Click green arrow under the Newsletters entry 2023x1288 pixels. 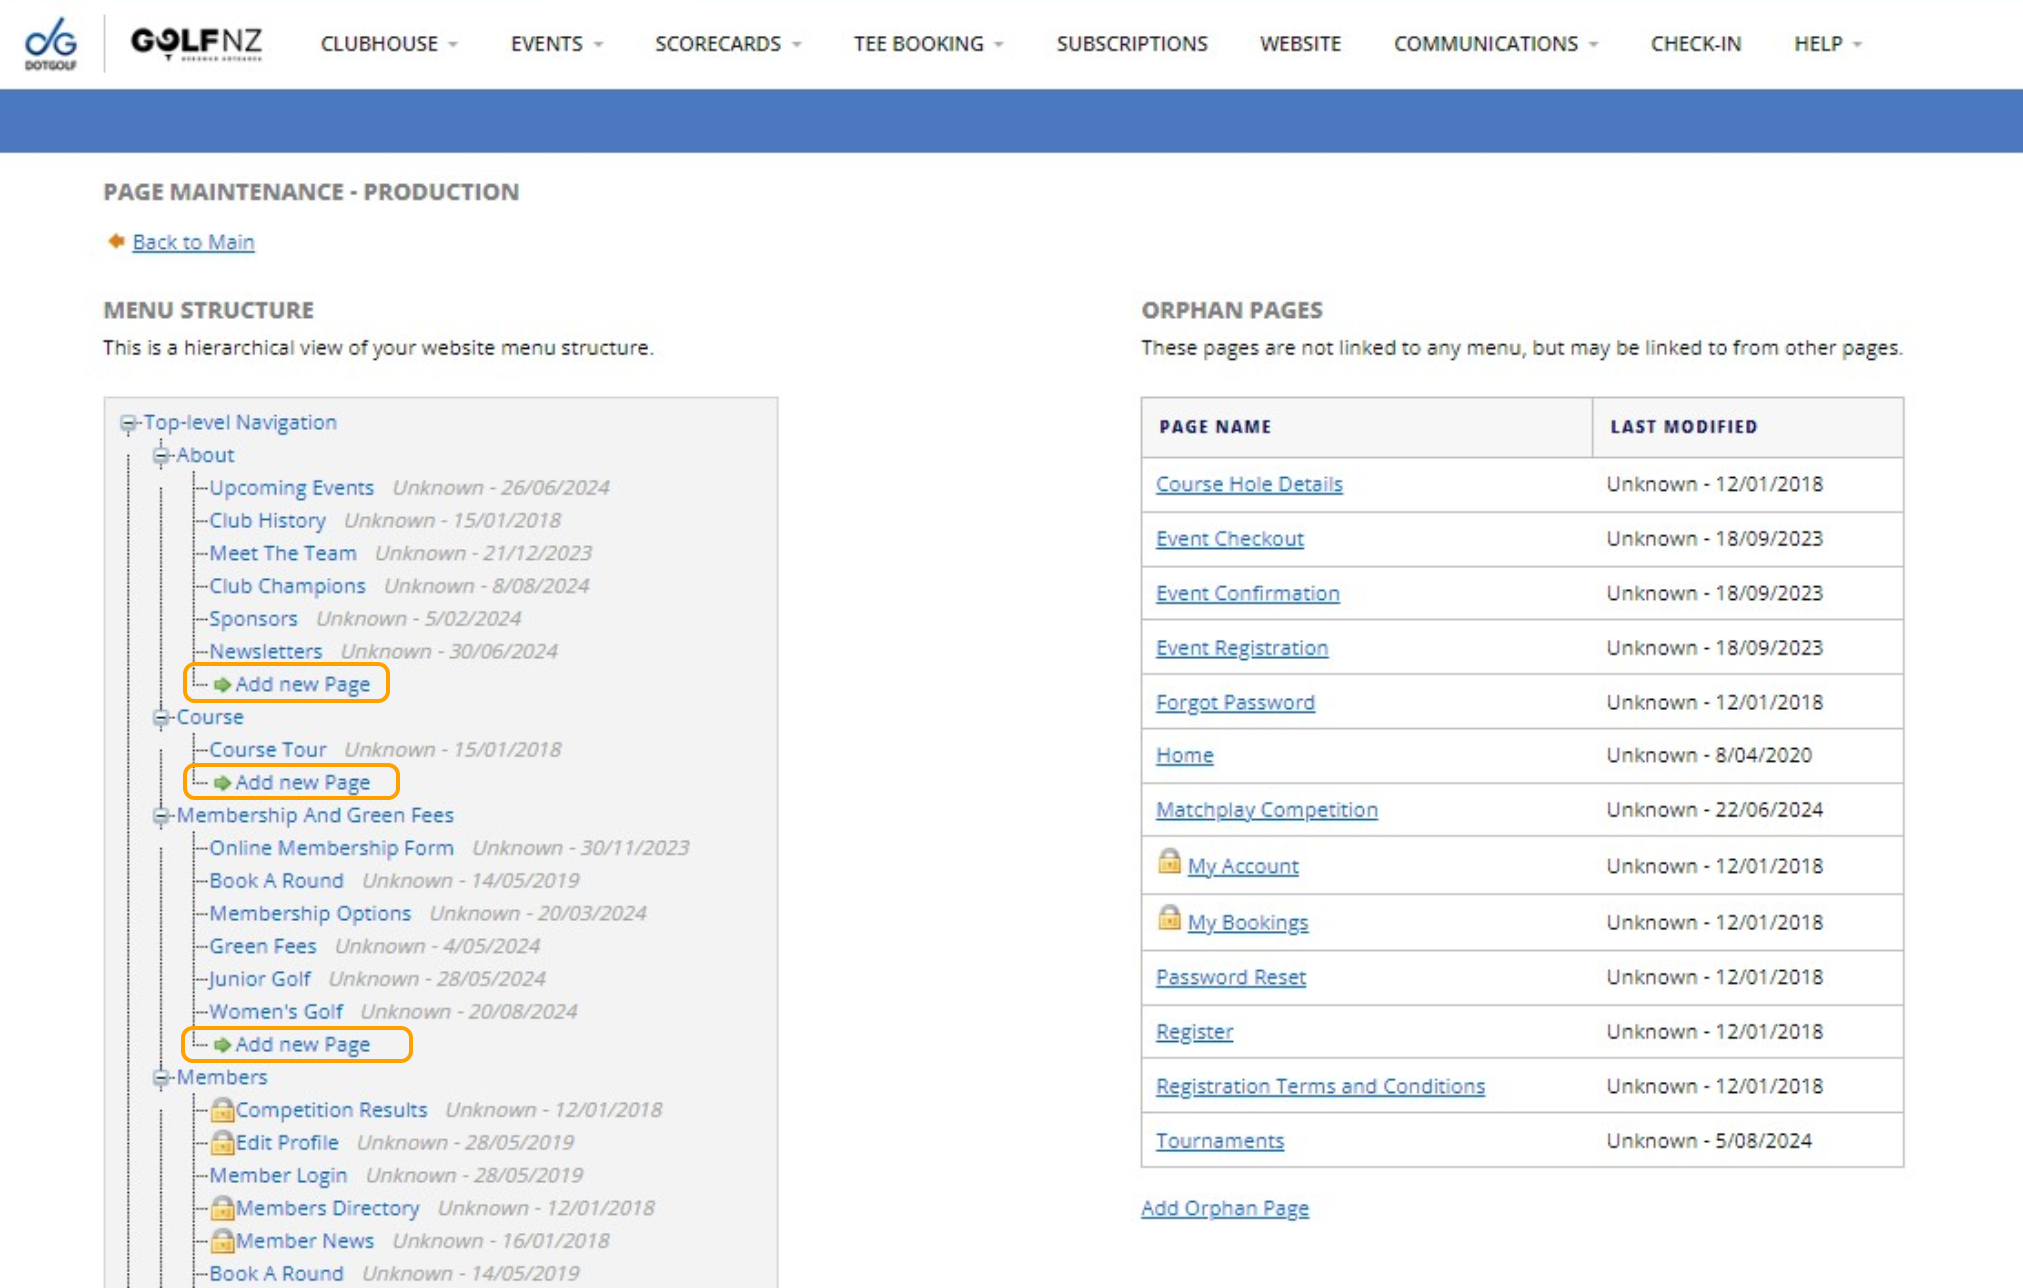(x=222, y=685)
